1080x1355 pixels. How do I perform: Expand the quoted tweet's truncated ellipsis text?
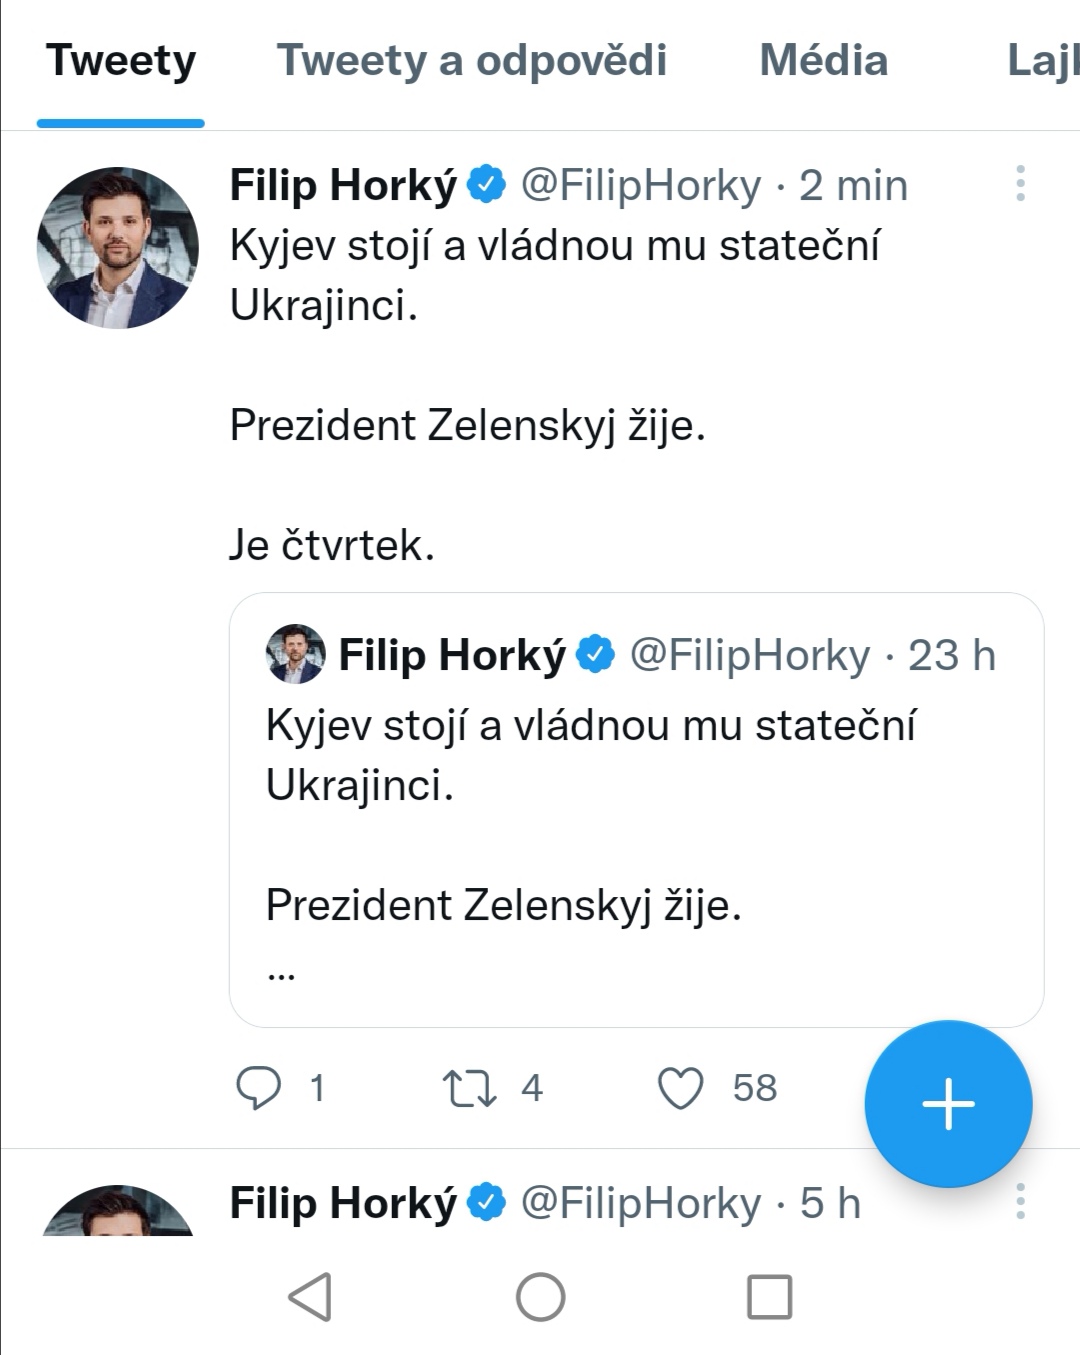click(x=281, y=971)
